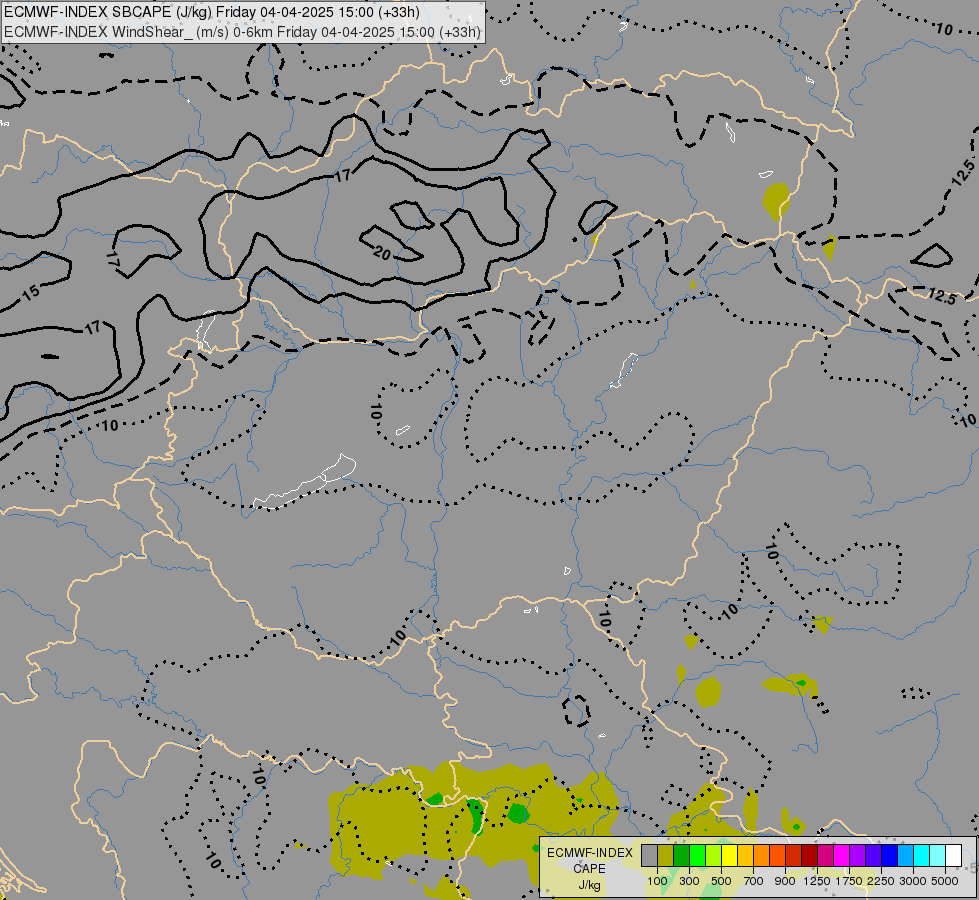Select the dark red swatch left of the 1250 tick
This screenshot has height=900, width=979.
pyautogui.click(x=810, y=856)
